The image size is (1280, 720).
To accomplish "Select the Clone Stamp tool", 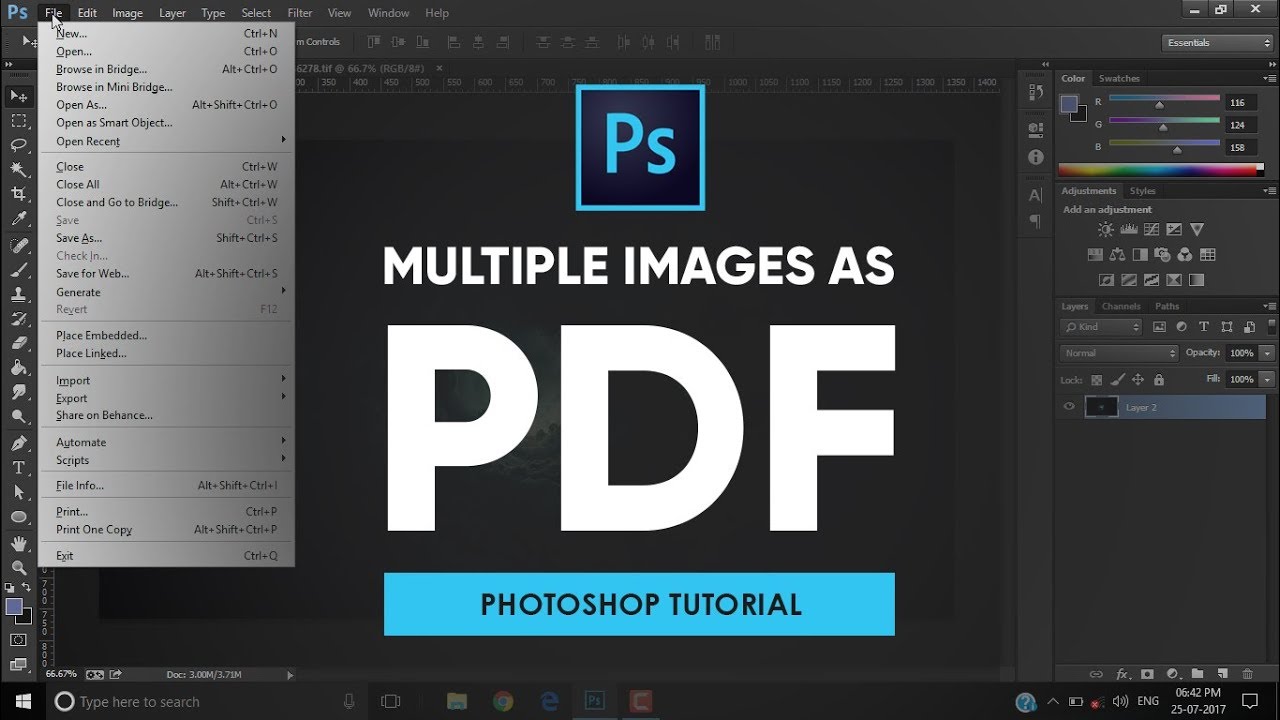I will point(18,295).
